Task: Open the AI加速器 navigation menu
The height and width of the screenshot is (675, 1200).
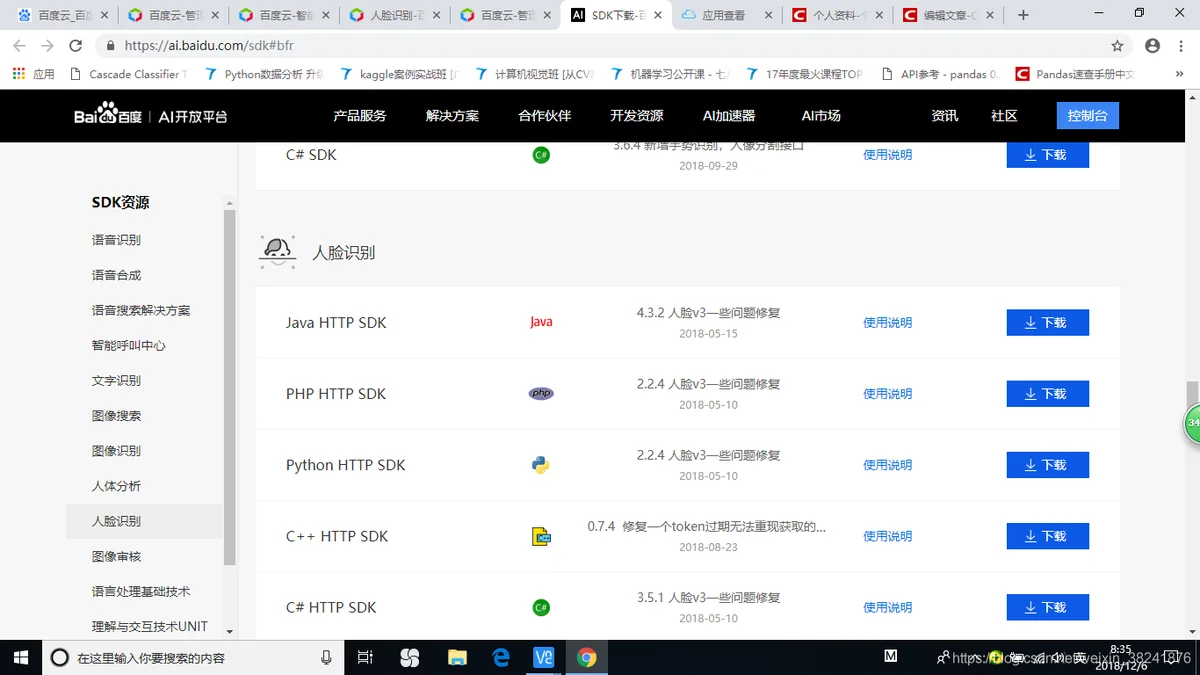Action: click(729, 116)
